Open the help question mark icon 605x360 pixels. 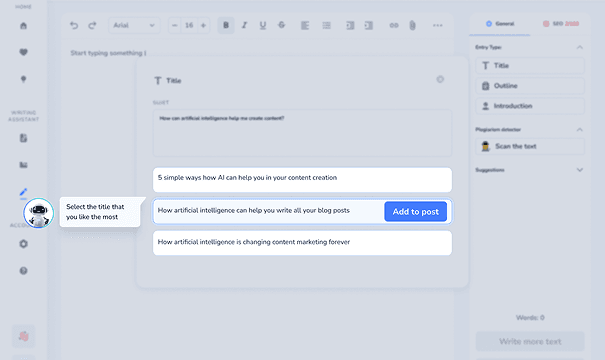(x=24, y=271)
